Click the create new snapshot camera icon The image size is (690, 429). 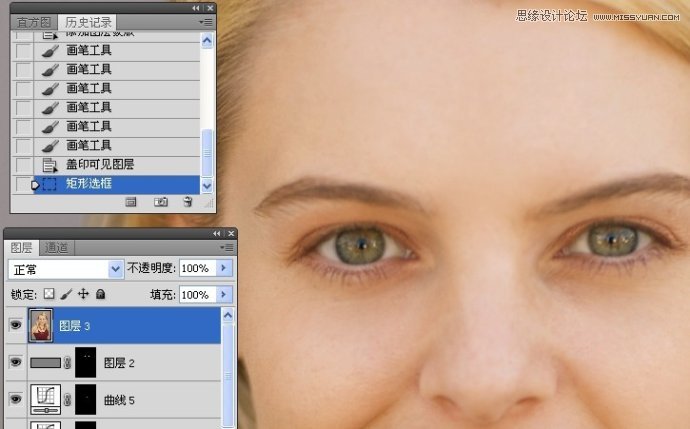pyautogui.click(x=160, y=202)
